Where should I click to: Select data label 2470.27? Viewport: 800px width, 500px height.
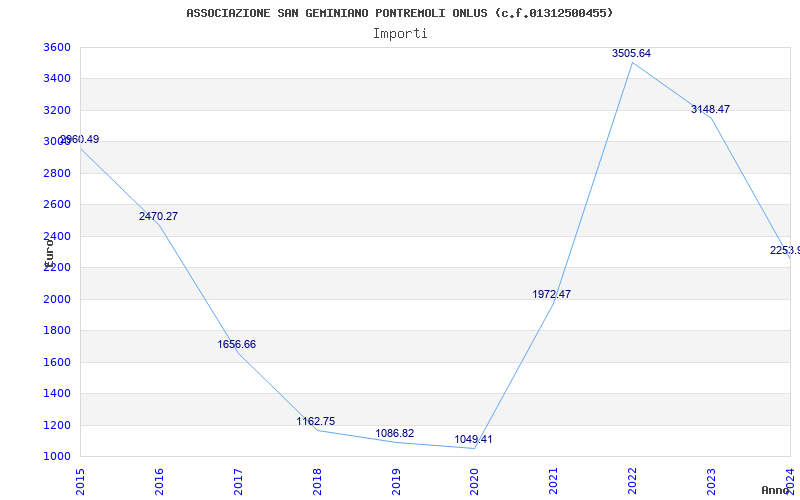coord(158,216)
